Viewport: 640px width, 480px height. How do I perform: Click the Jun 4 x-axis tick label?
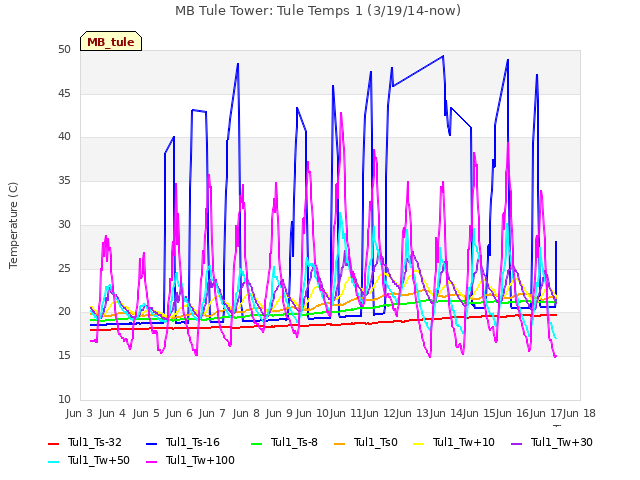click(x=112, y=413)
